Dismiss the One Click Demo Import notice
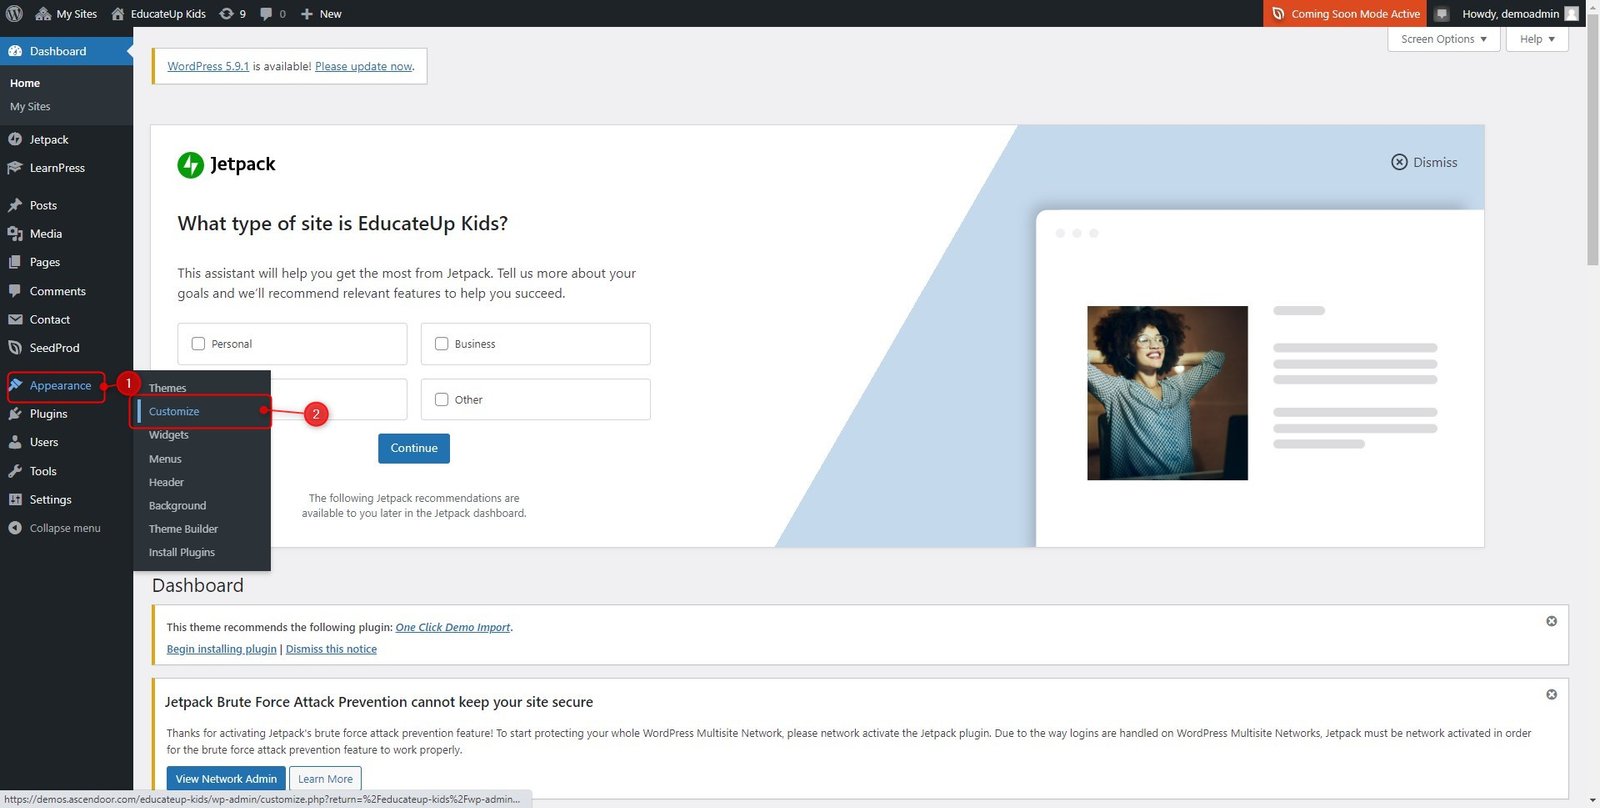The height and width of the screenshot is (808, 1600). click(1551, 621)
